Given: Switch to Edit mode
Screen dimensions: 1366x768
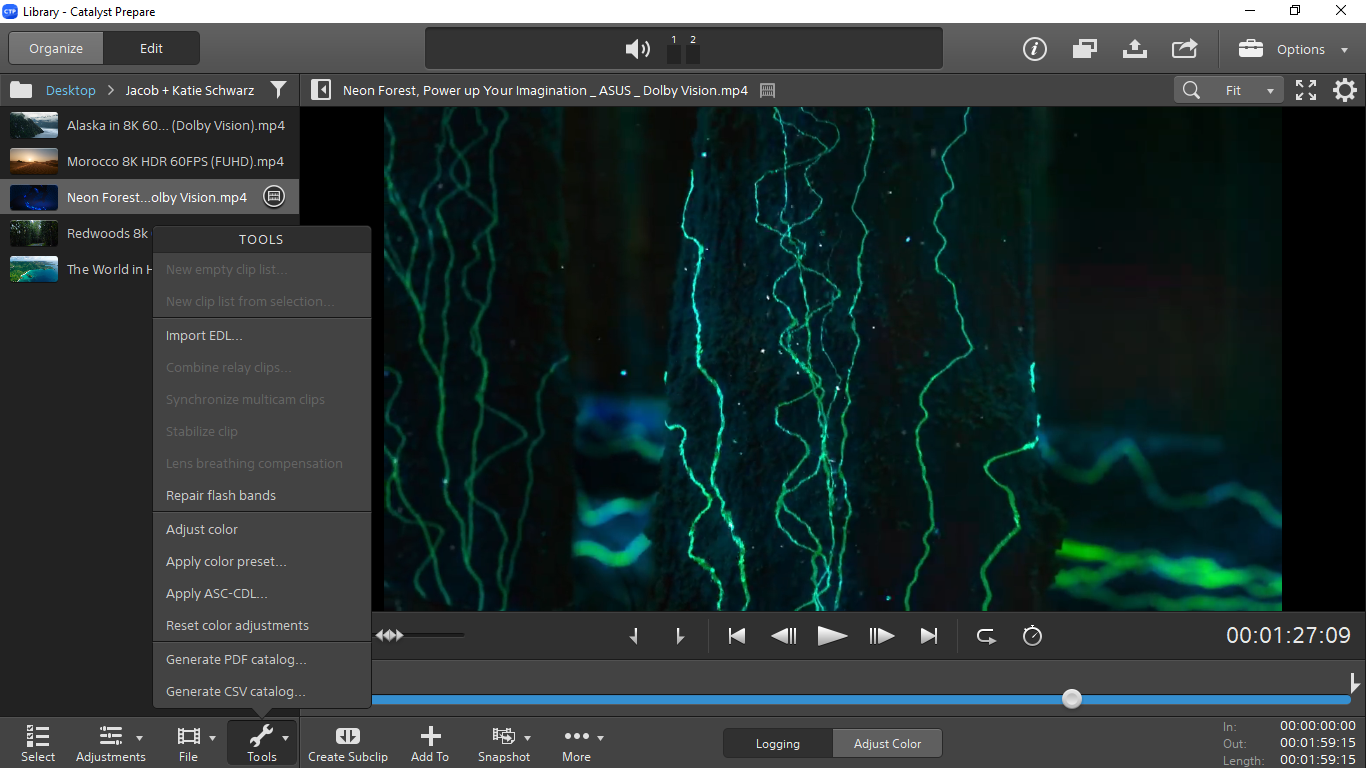Looking at the screenshot, I should pyautogui.click(x=151, y=48).
